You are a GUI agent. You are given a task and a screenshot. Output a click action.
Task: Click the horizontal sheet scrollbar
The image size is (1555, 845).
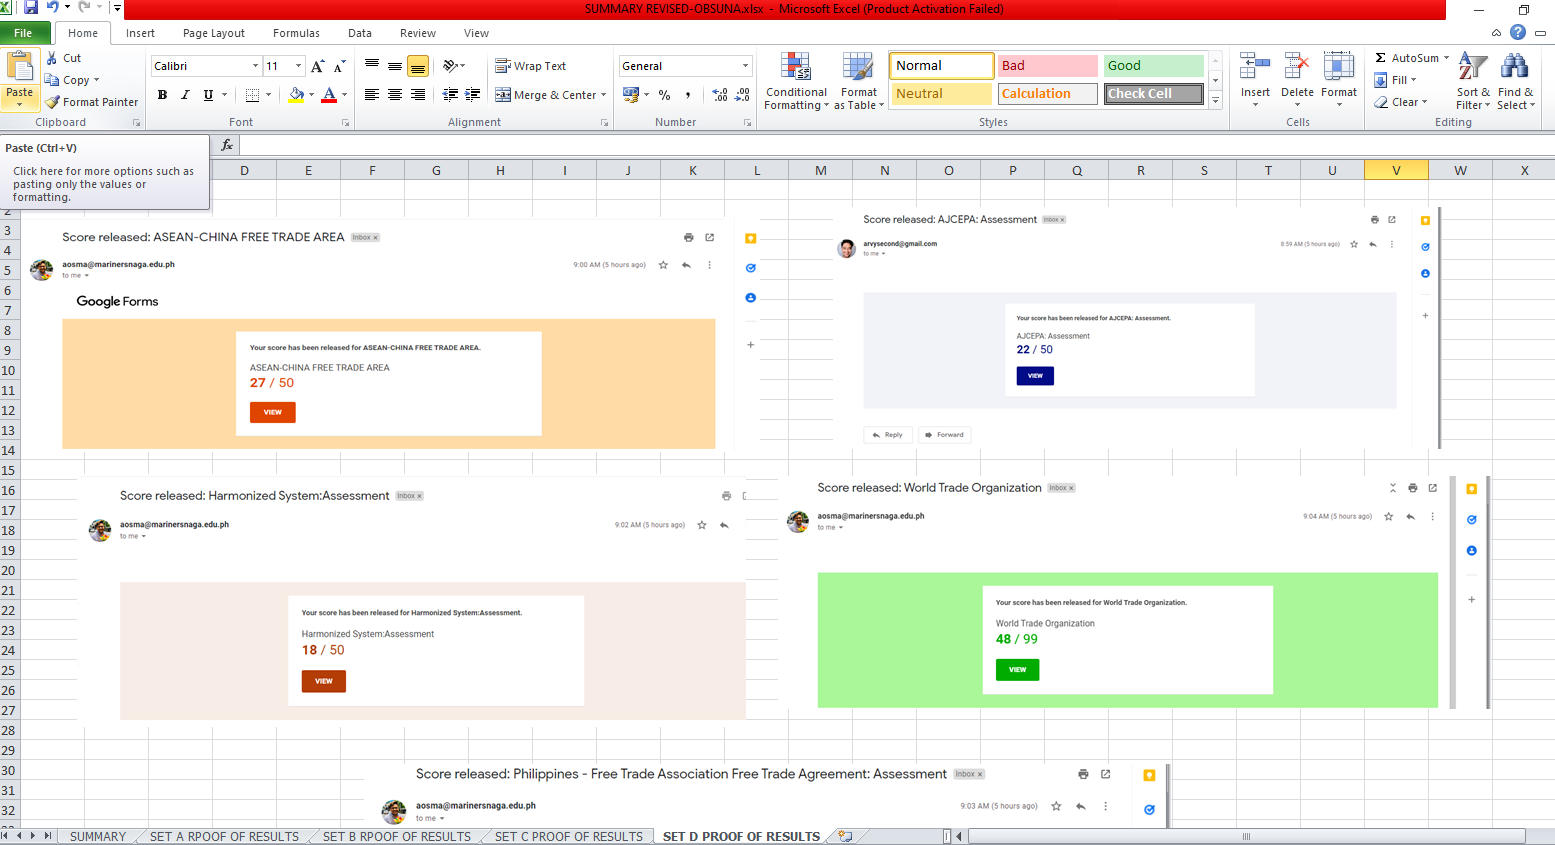pos(1245,836)
